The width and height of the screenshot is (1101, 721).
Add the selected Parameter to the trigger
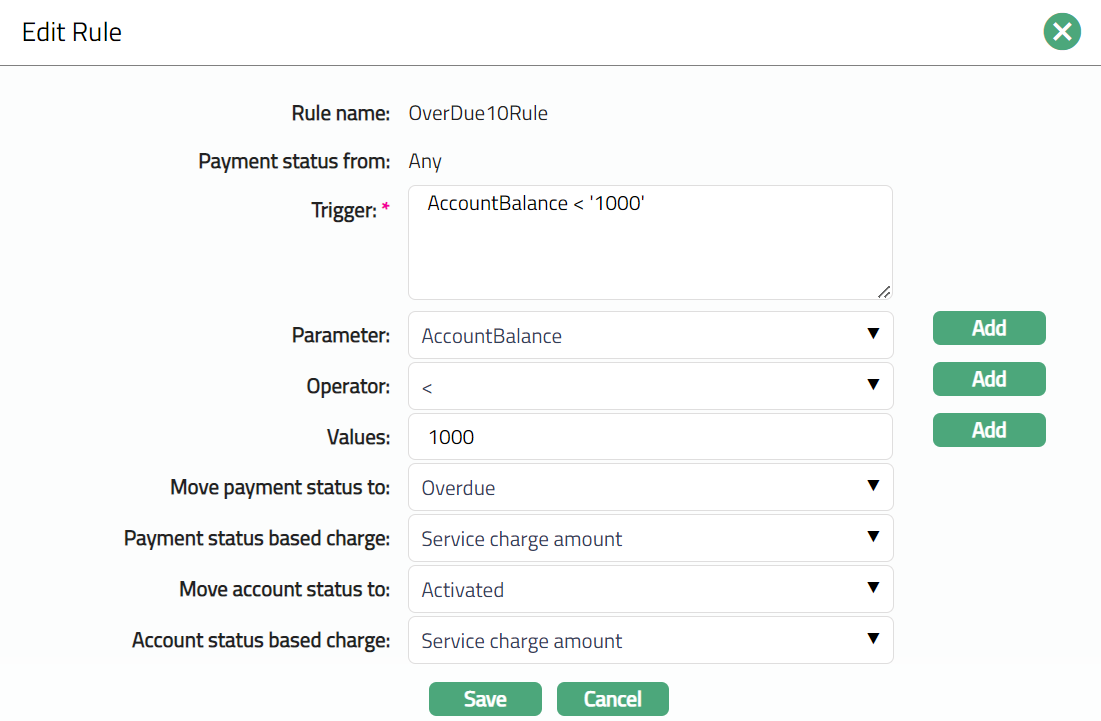pyautogui.click(x=989, y=328)
